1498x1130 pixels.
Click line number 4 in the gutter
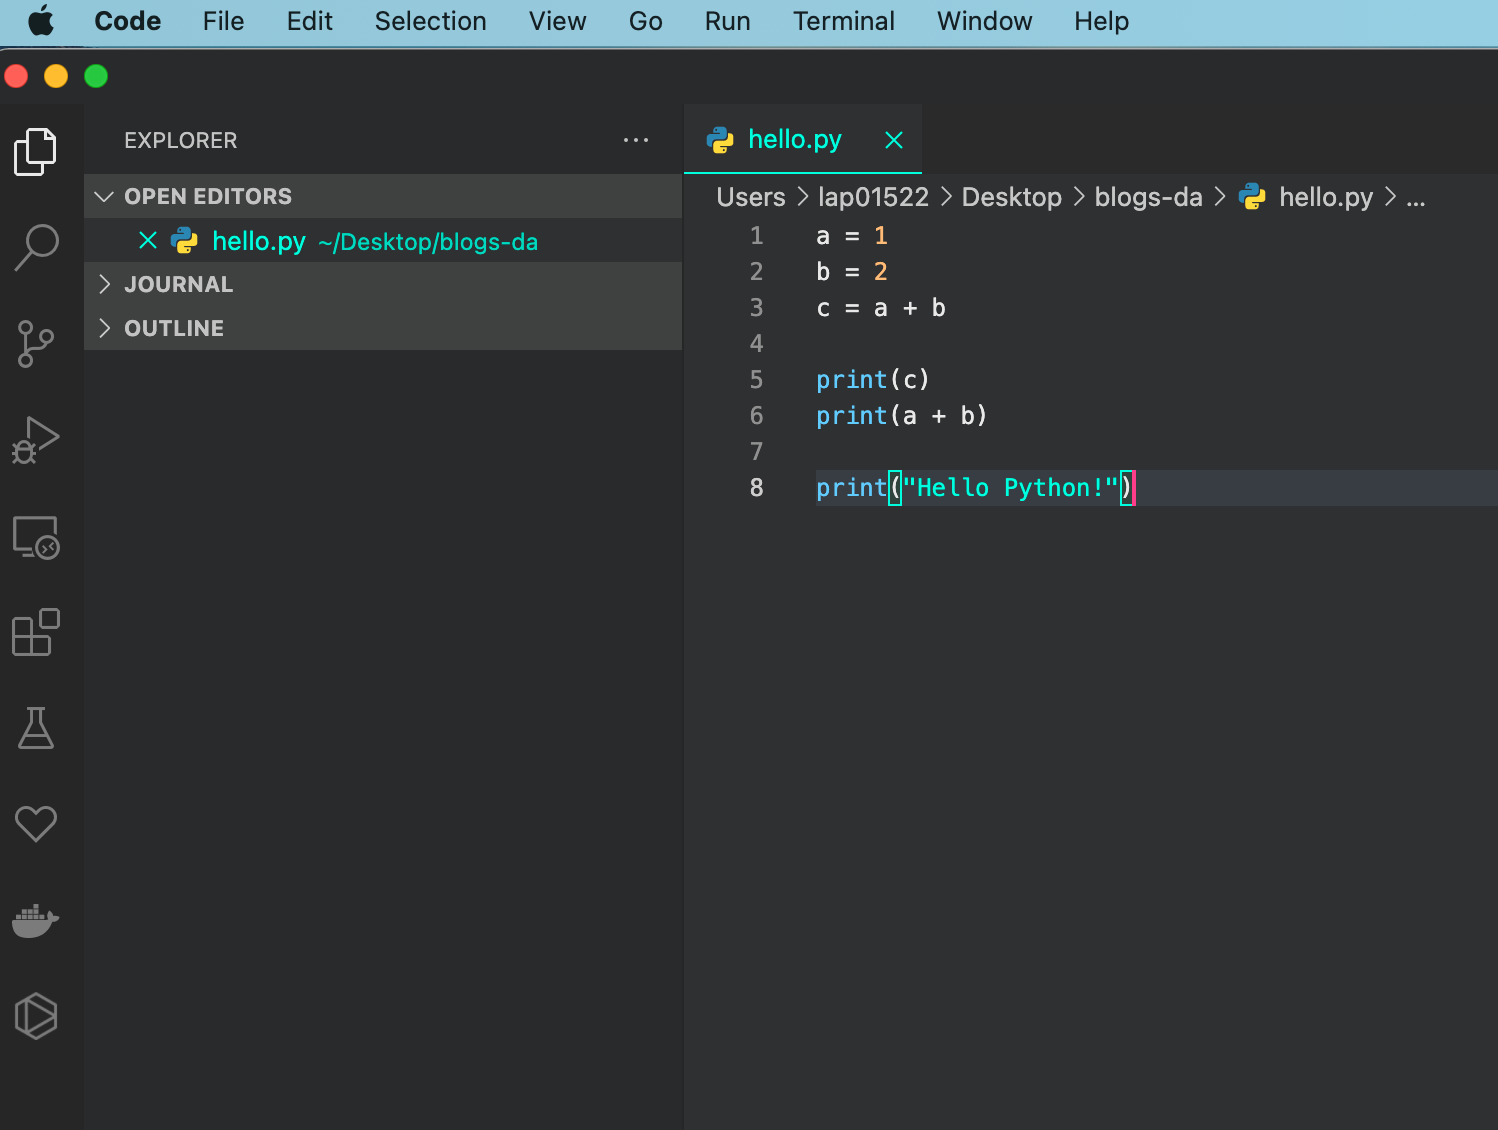tap(756, 344)
